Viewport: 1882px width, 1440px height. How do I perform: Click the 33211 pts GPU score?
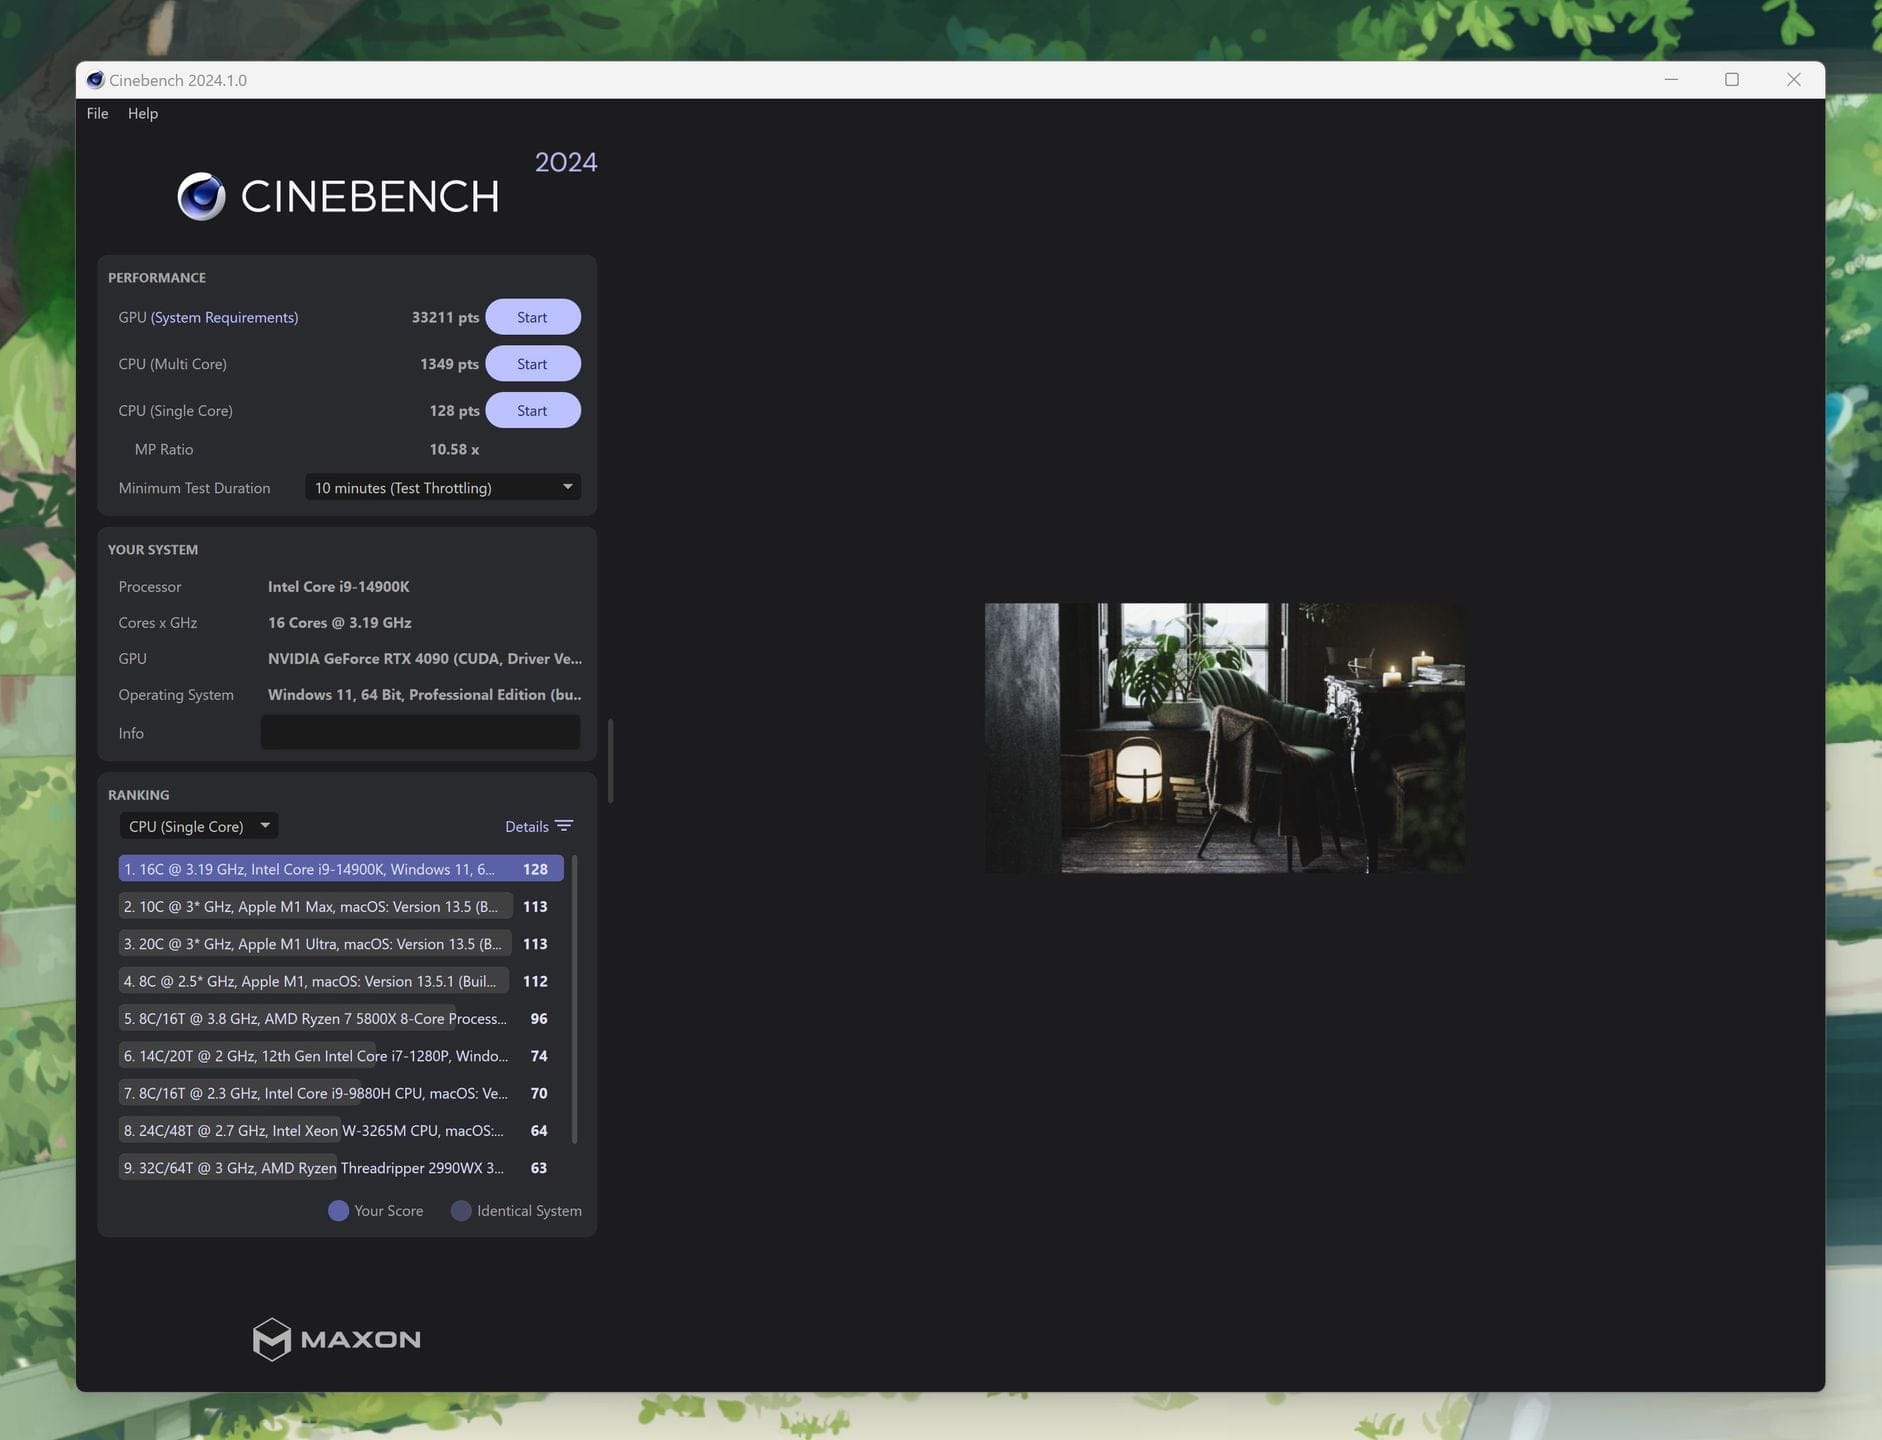(445, 317)
